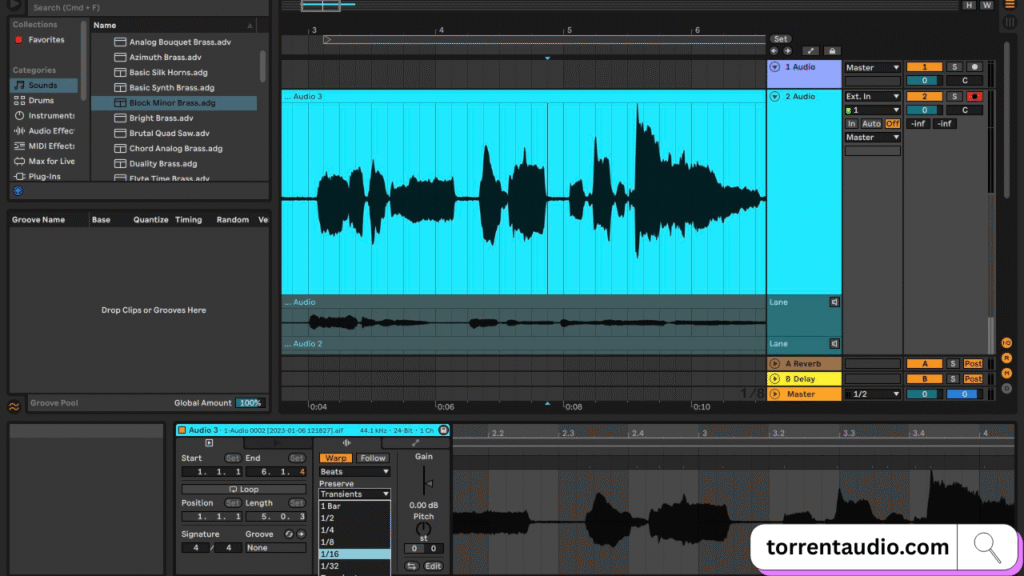Open the Transients preserve dropdown

point(355,494)
